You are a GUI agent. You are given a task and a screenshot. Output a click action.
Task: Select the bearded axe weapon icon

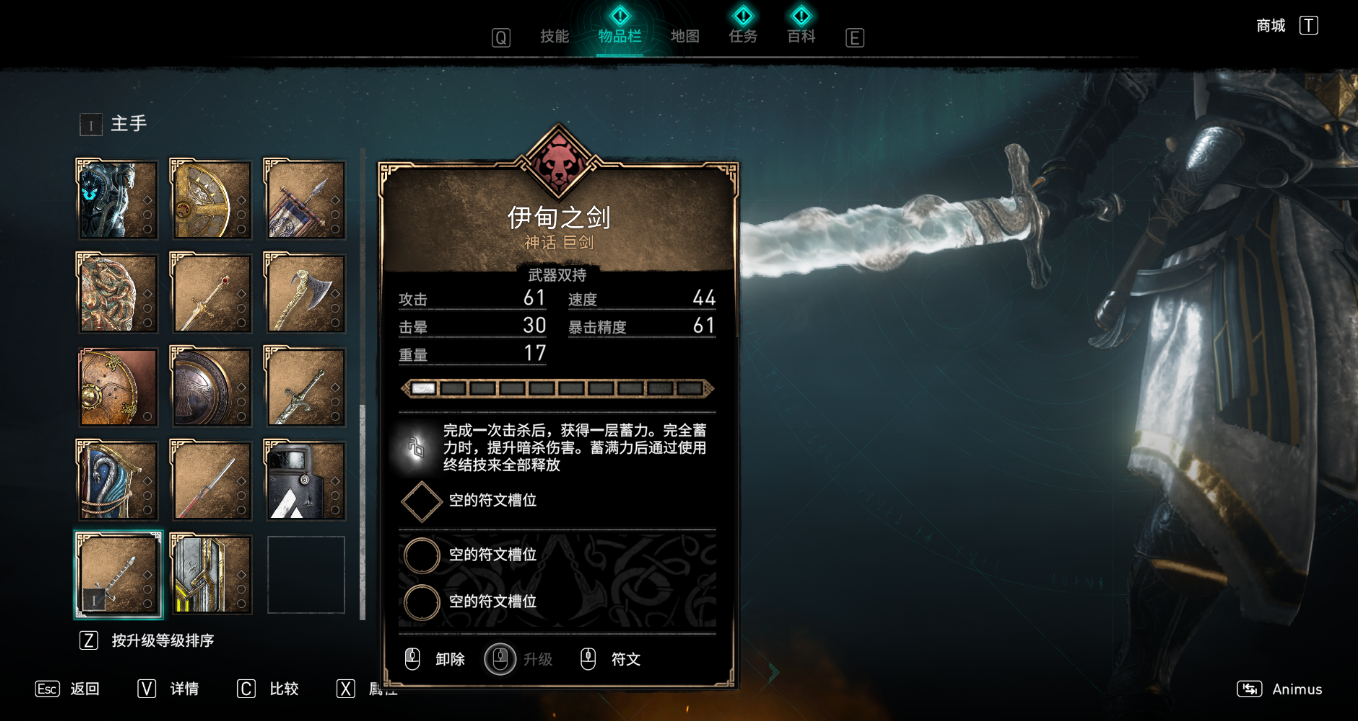pos(305,292)
